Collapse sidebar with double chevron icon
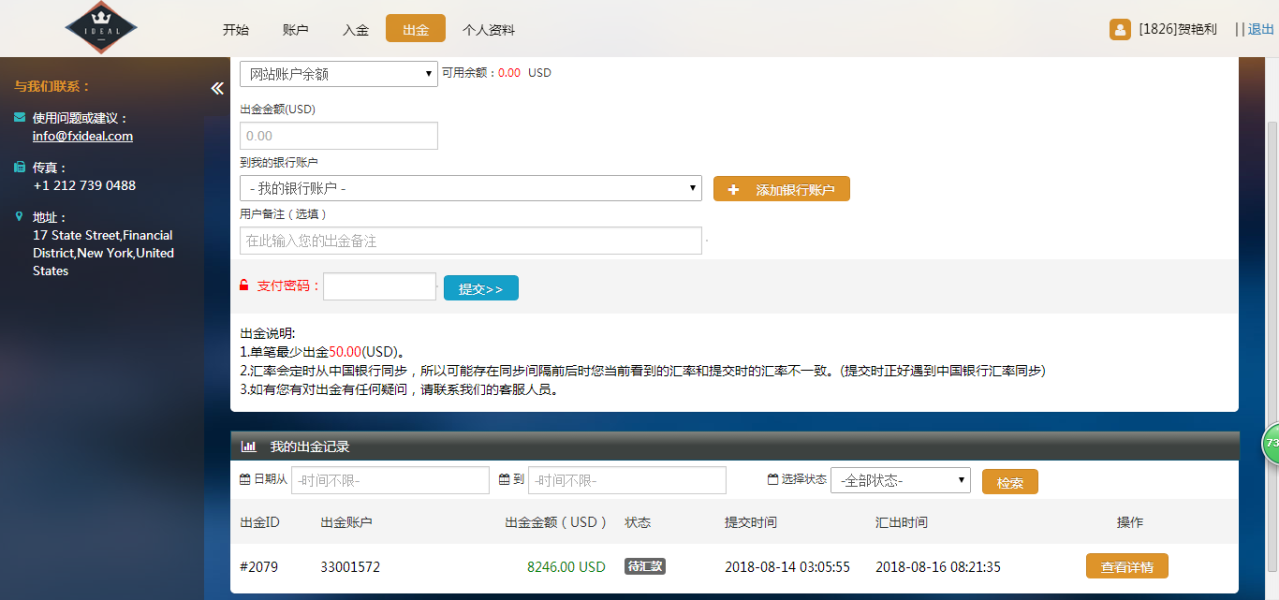This screenshot has width=1279, height=600. (x=217, y=88)
